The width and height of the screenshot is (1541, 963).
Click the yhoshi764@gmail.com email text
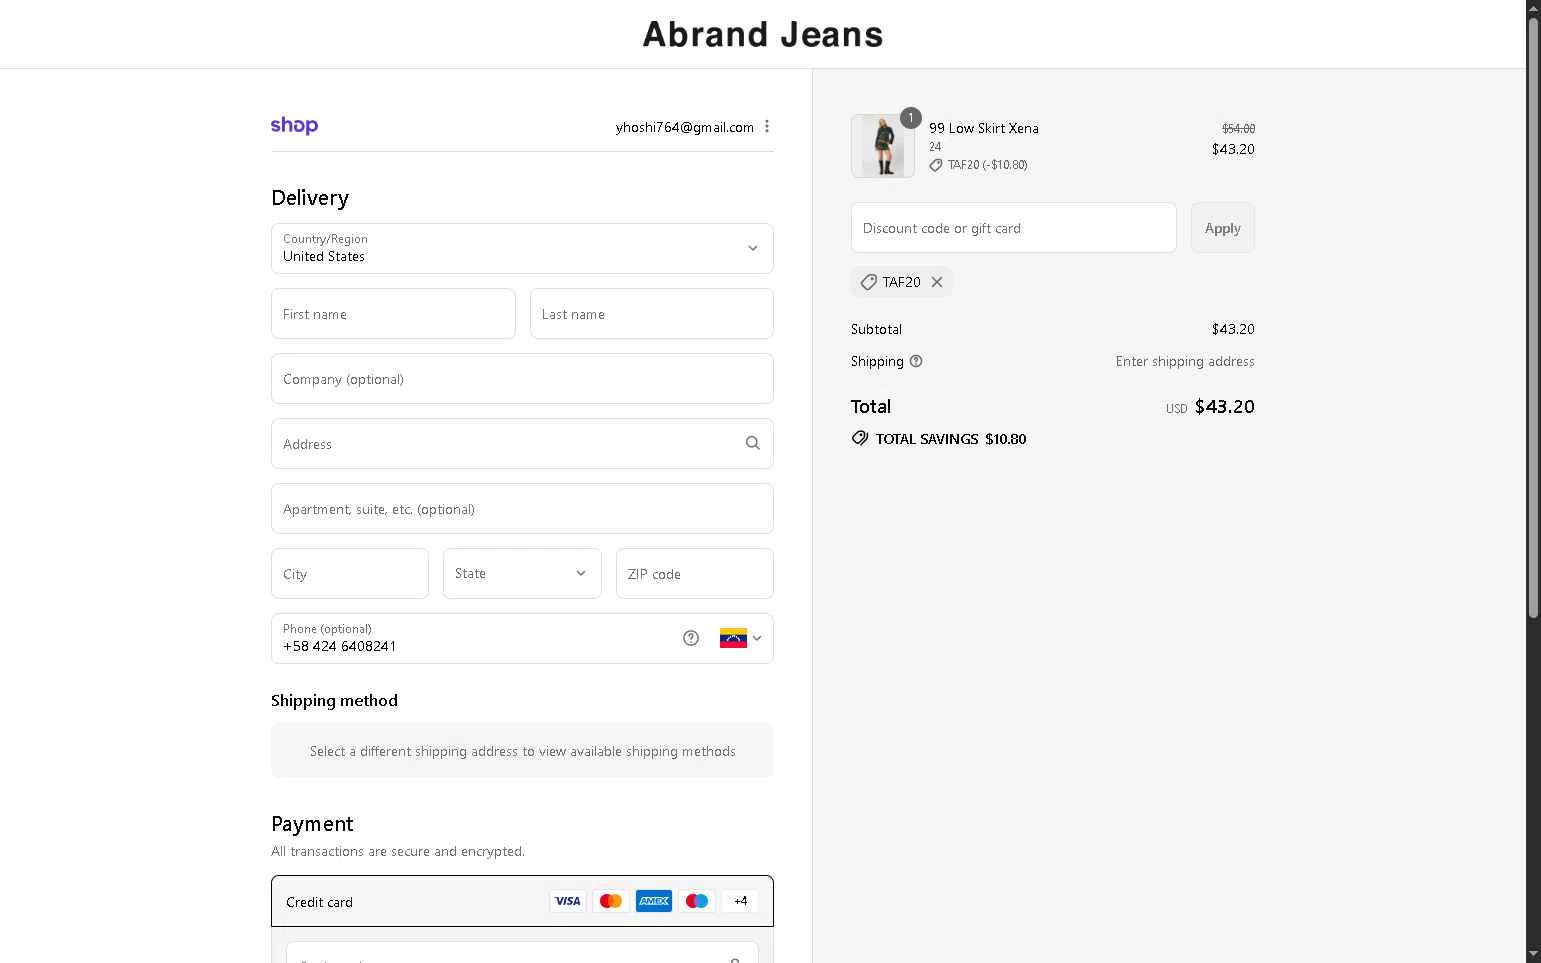click(x=685, y=127)
